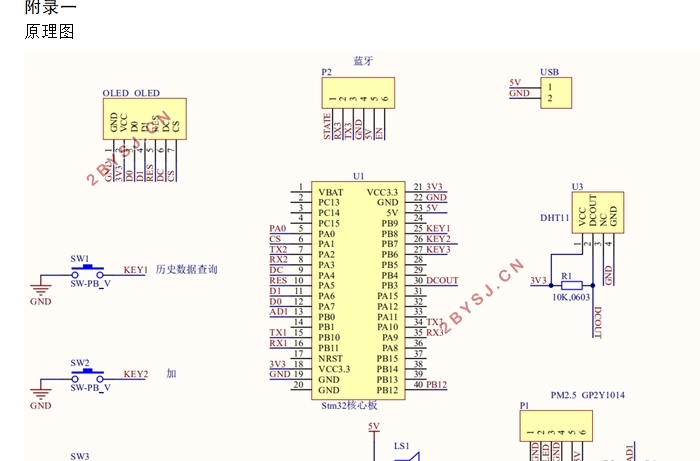Select the KEY1 label next to SW1
Viewport: 700px width, 461px height.
(x=136, y=270)
